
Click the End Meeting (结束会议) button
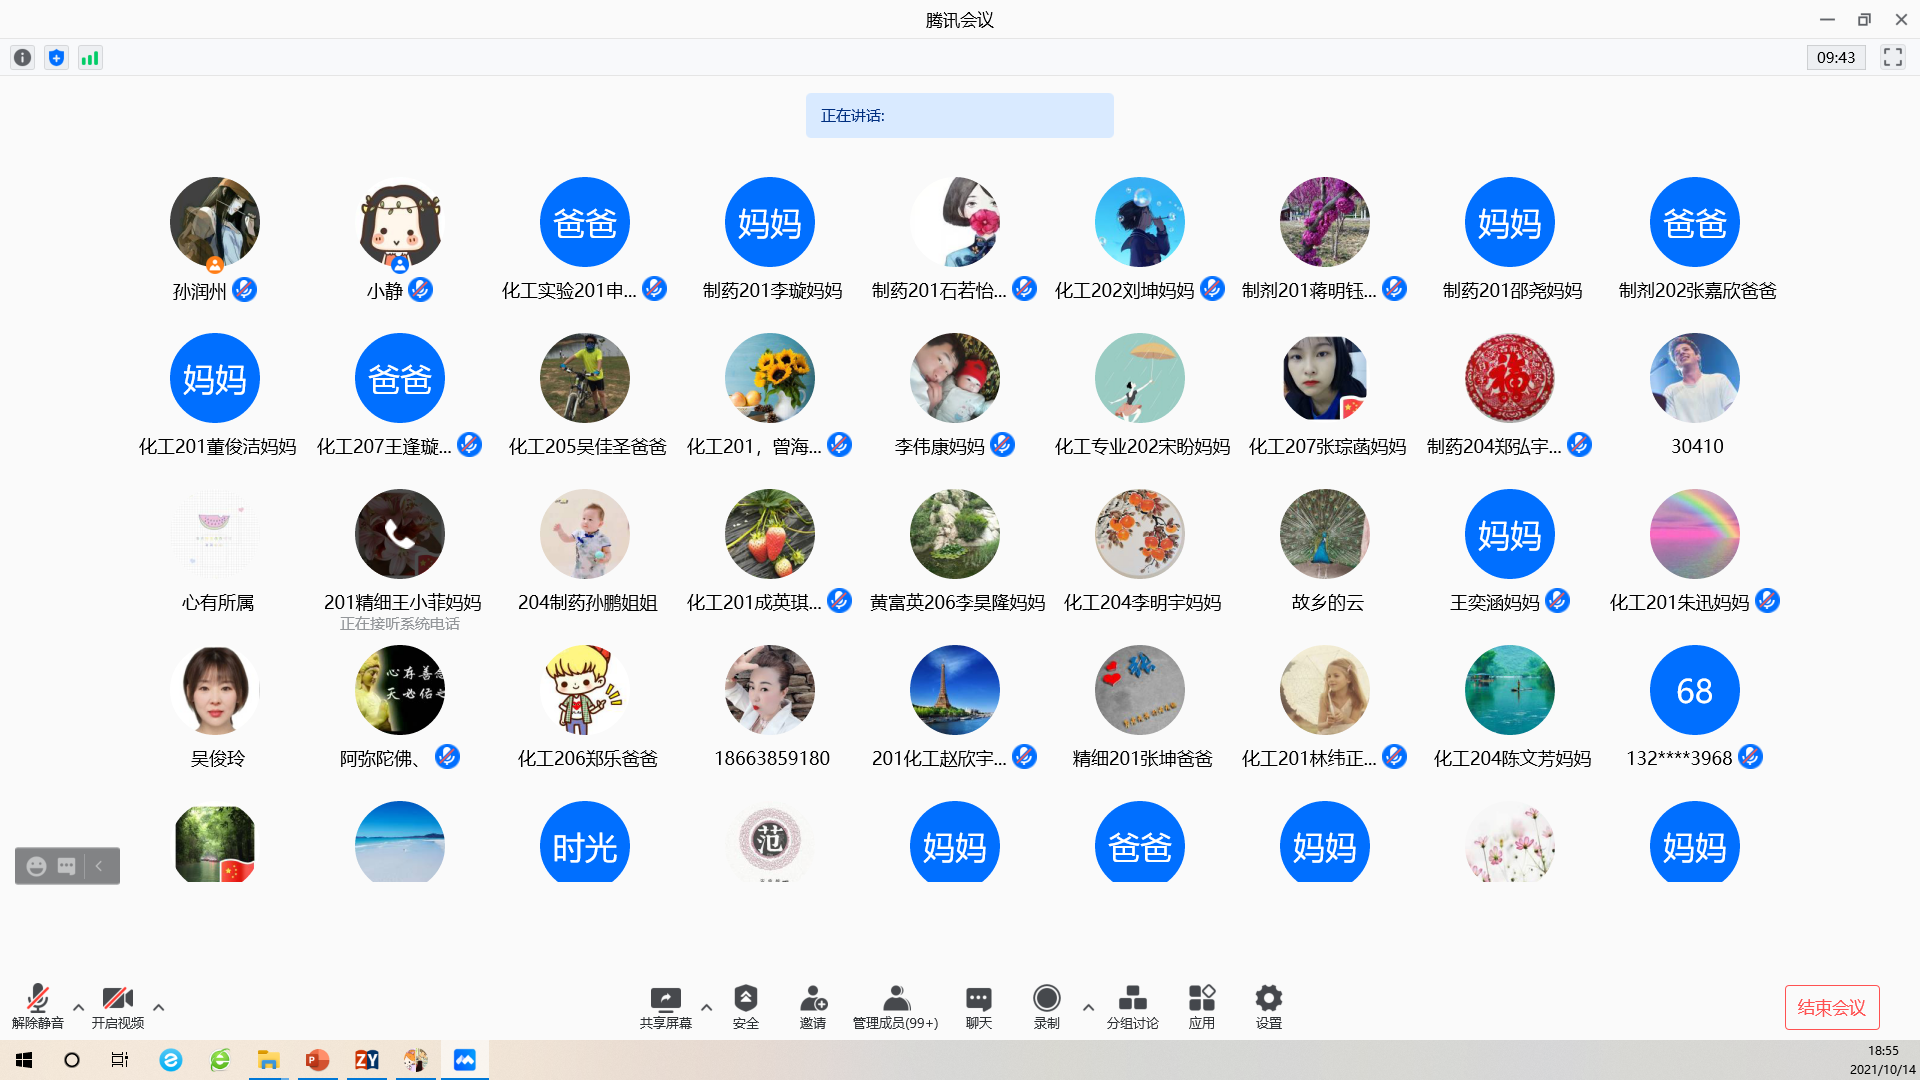[x=1831, y=1007]
